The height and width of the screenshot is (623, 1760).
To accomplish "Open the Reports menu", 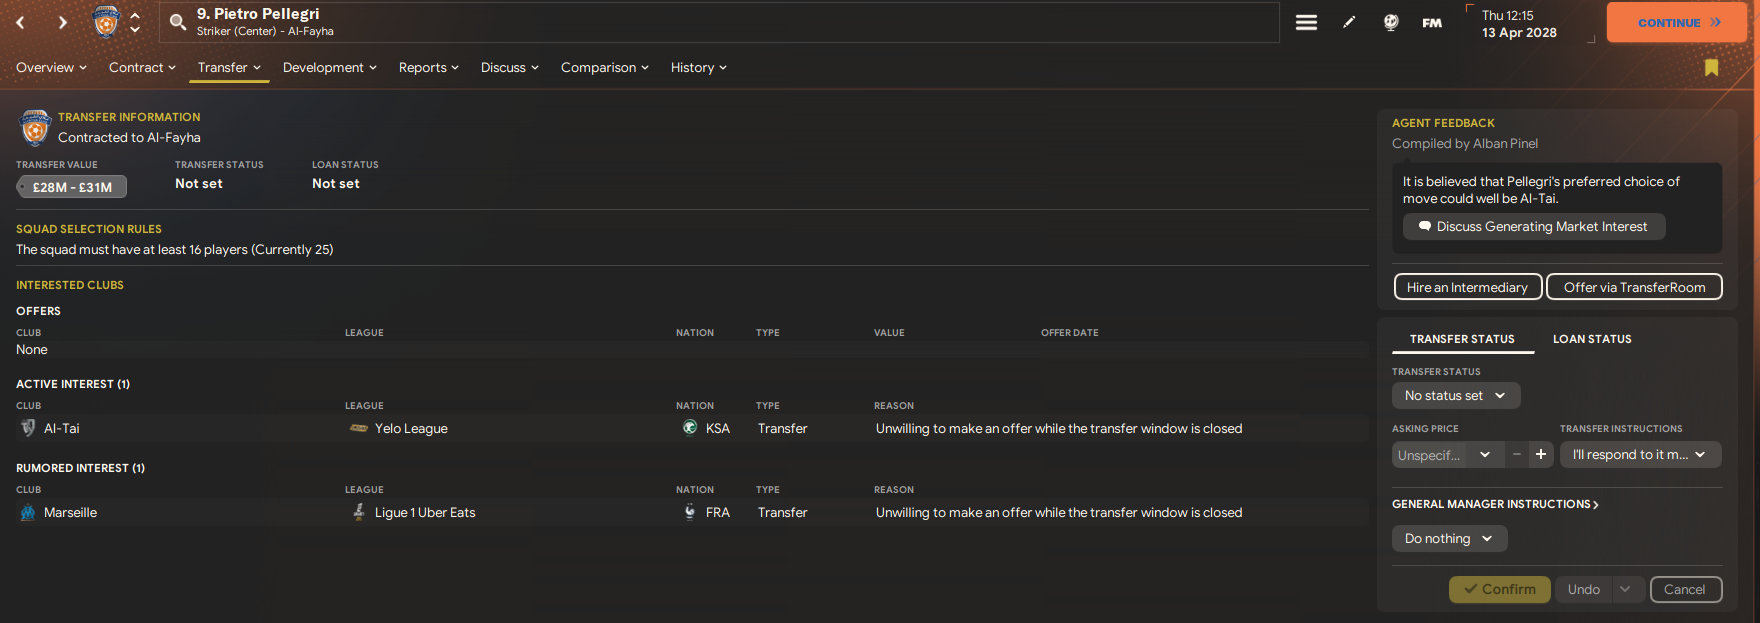I will click(x=428, y=67).
